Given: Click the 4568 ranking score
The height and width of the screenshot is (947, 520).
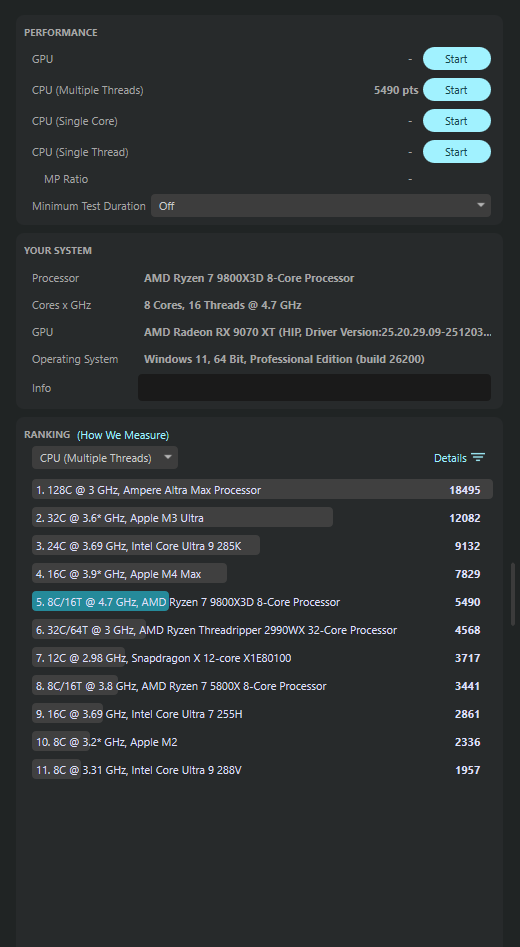Looking at the screenshot, I should (467, 630).
